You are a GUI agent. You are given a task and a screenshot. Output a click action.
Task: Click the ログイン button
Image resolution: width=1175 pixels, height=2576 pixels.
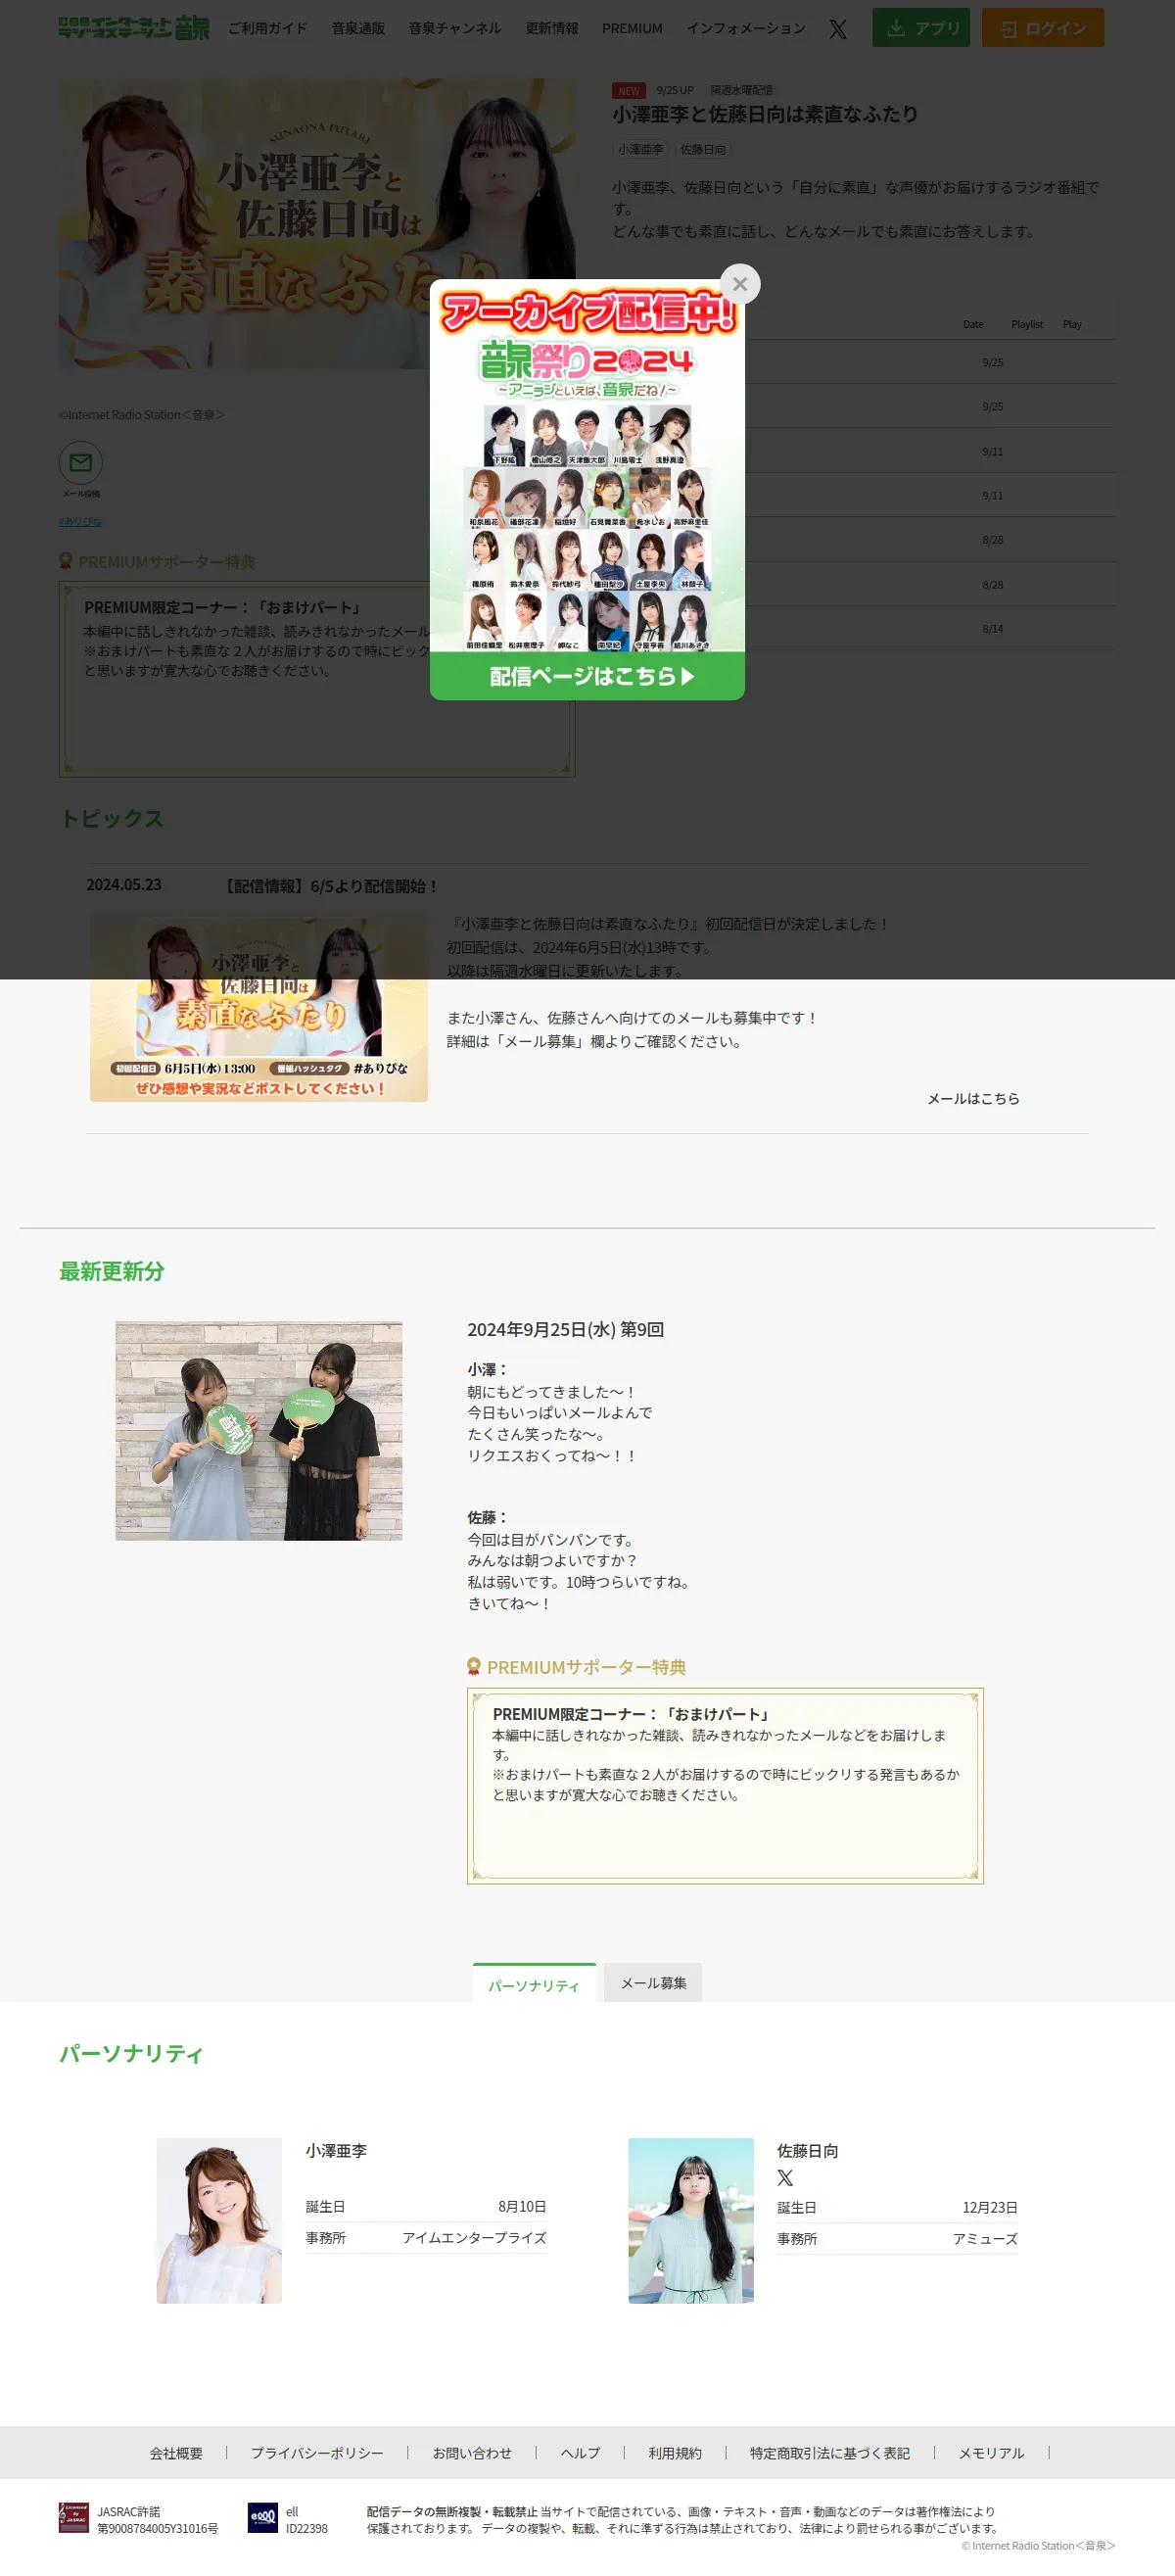pos(1043,28)
